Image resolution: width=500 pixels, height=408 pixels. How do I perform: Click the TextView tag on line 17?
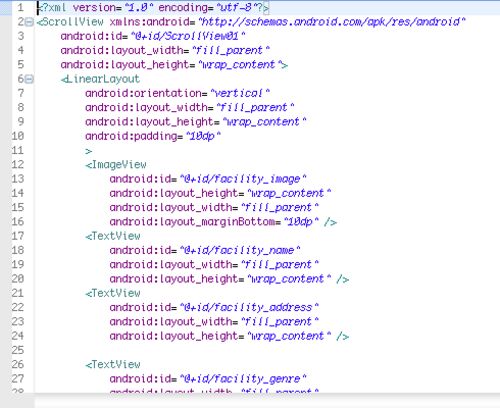point(113,236)
